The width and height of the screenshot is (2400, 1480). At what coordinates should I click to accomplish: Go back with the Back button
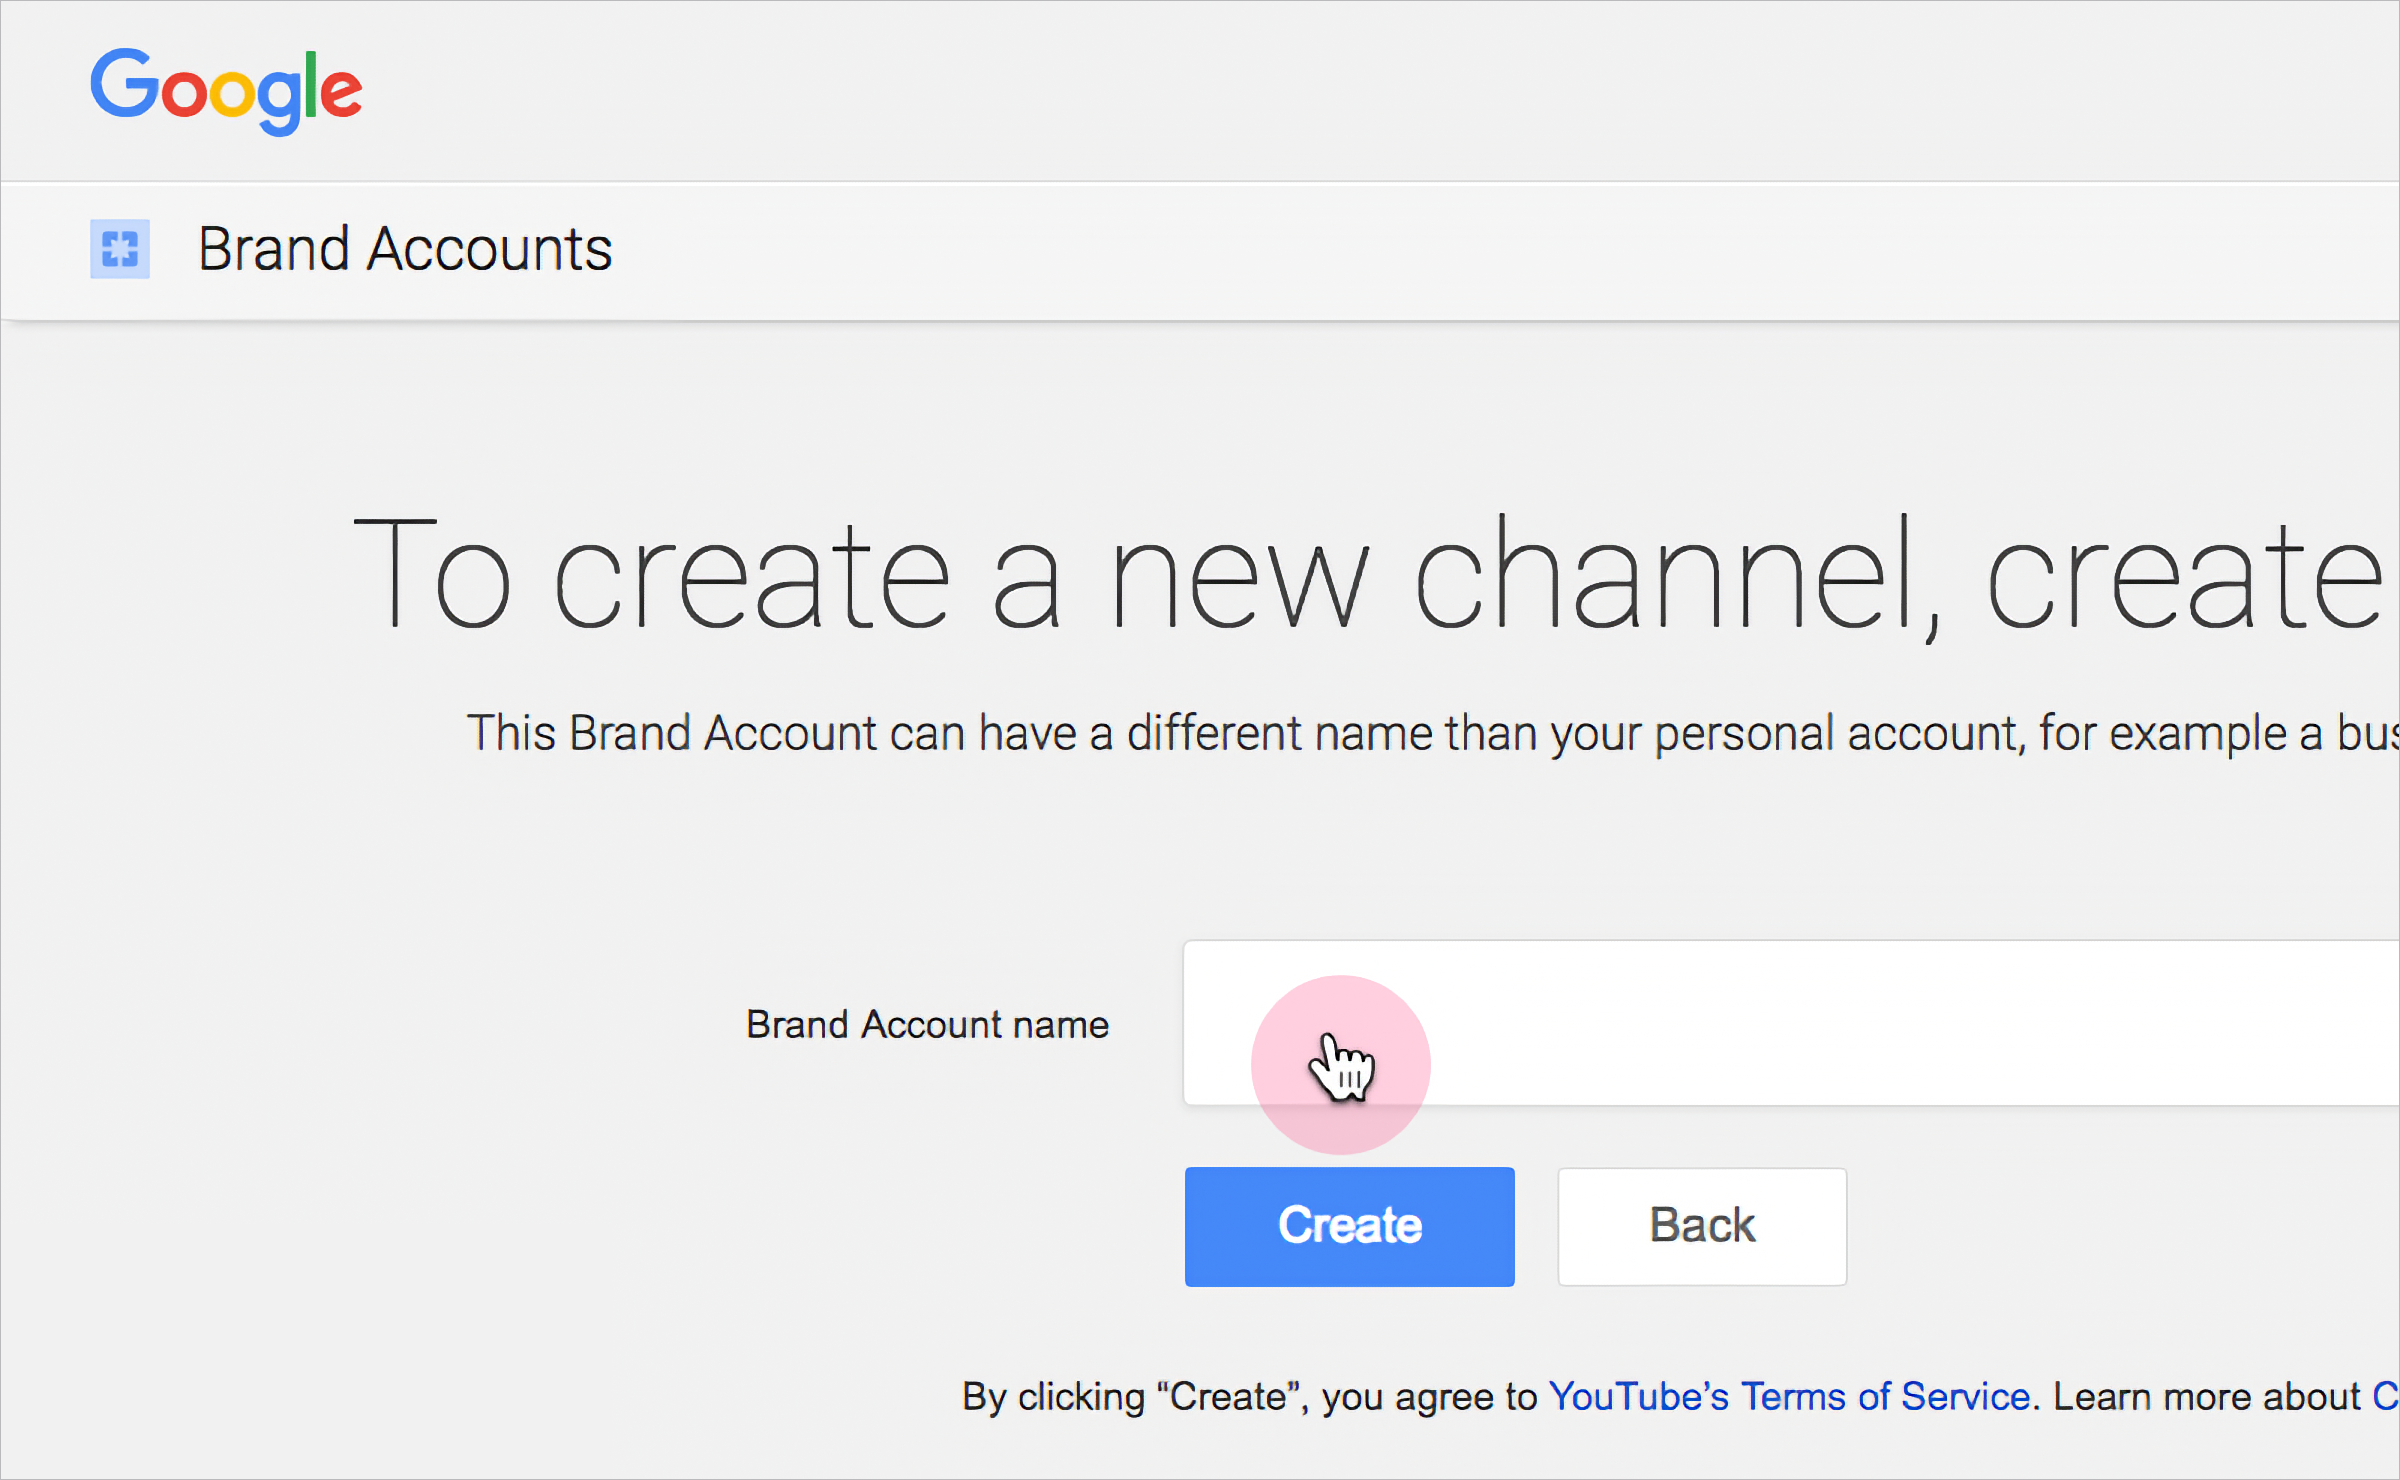(x=1702, y=1226)
